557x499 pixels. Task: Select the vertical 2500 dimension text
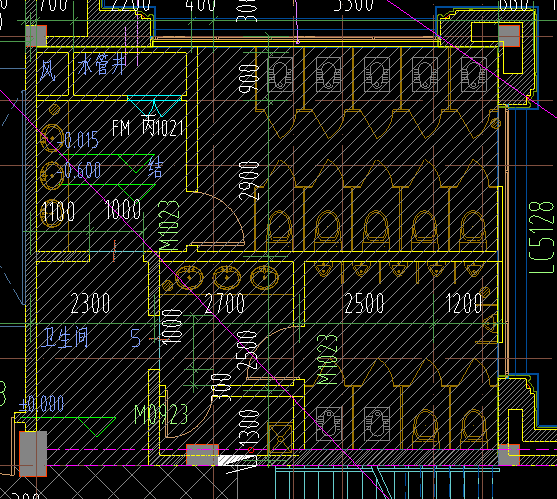(247, 351)
